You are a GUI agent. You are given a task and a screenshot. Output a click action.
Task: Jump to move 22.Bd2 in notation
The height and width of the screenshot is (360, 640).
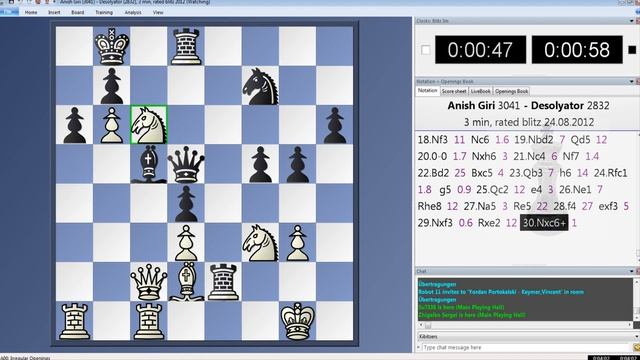(433, 173)
